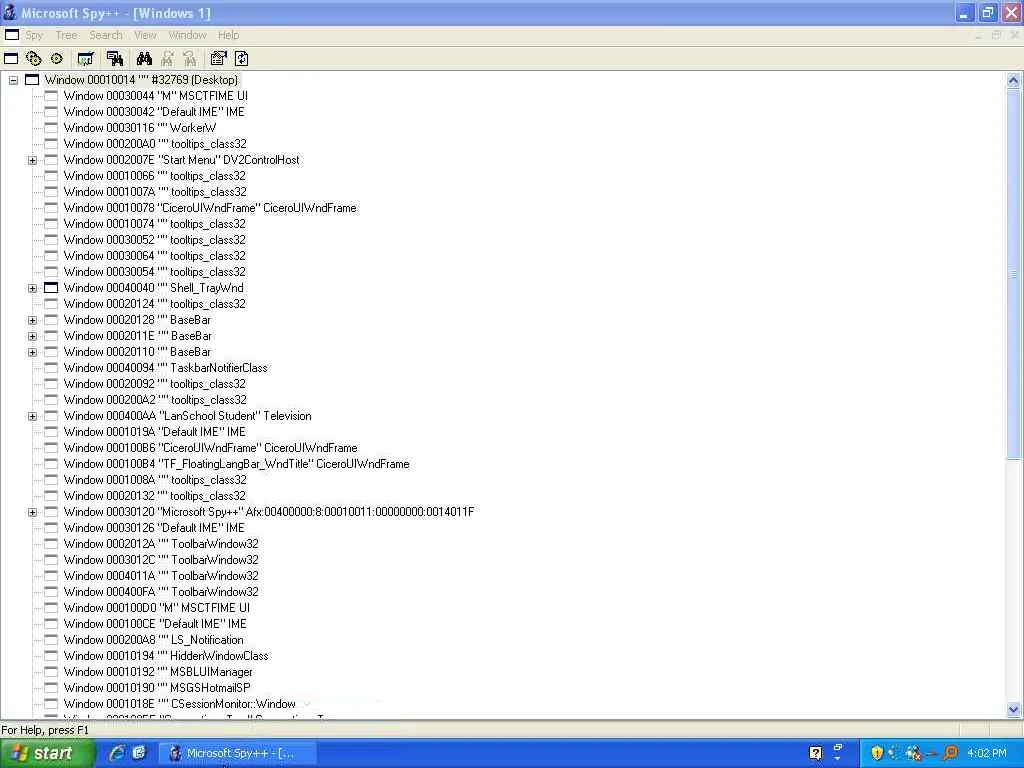Open the Window menu

pyautogui.click(x=187, y=35)
